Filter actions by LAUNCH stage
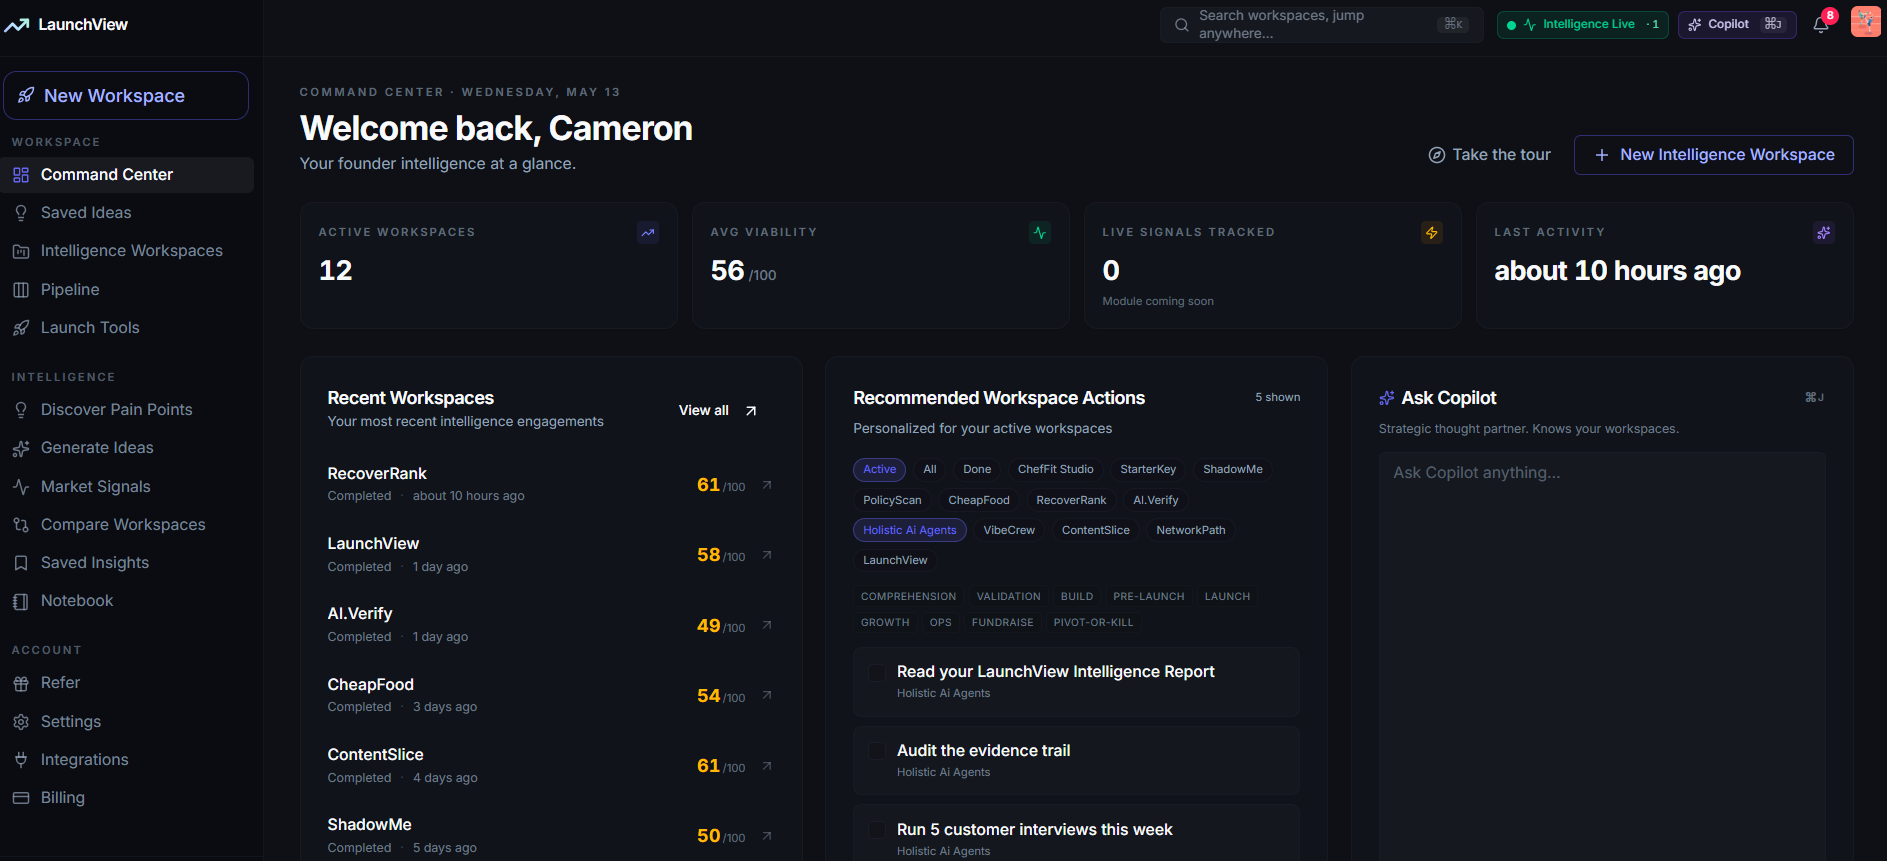 [1227, 596]
